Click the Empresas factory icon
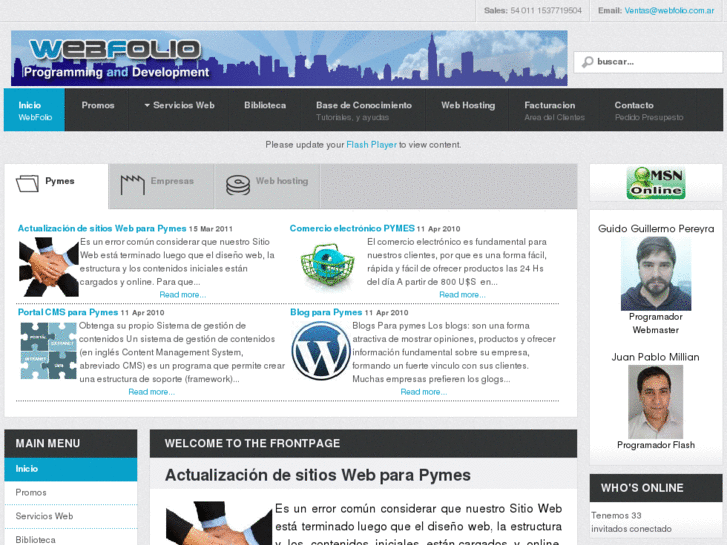727x545 pixels. coord(133,184)
